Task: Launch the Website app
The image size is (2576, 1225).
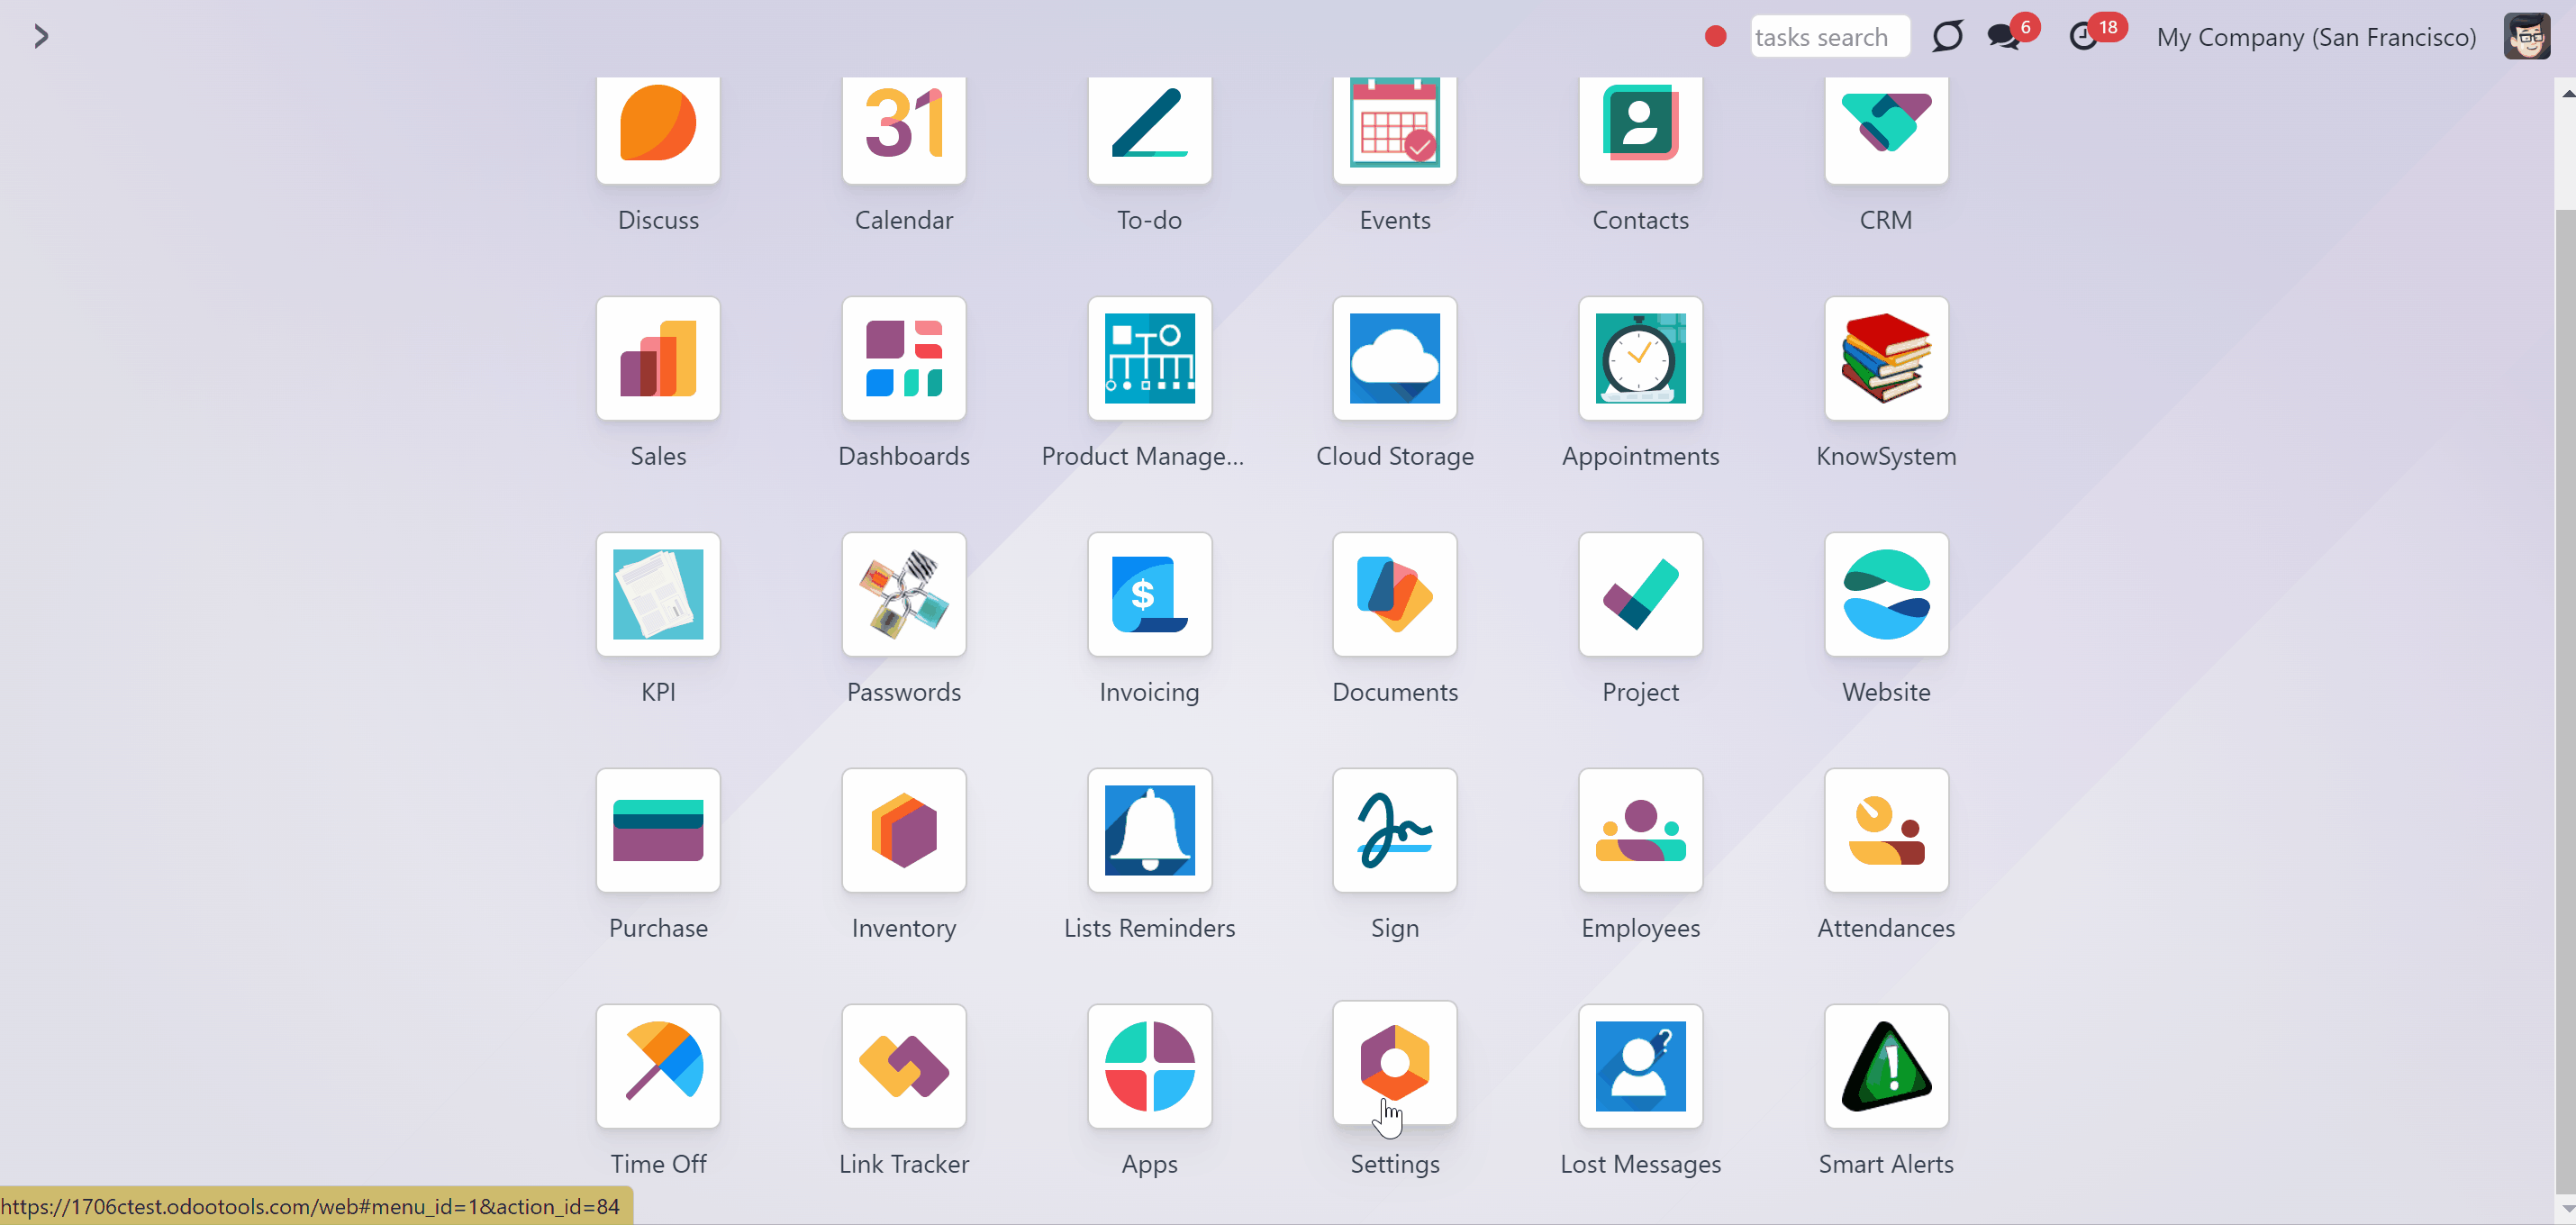Action: coord(1887,595)
